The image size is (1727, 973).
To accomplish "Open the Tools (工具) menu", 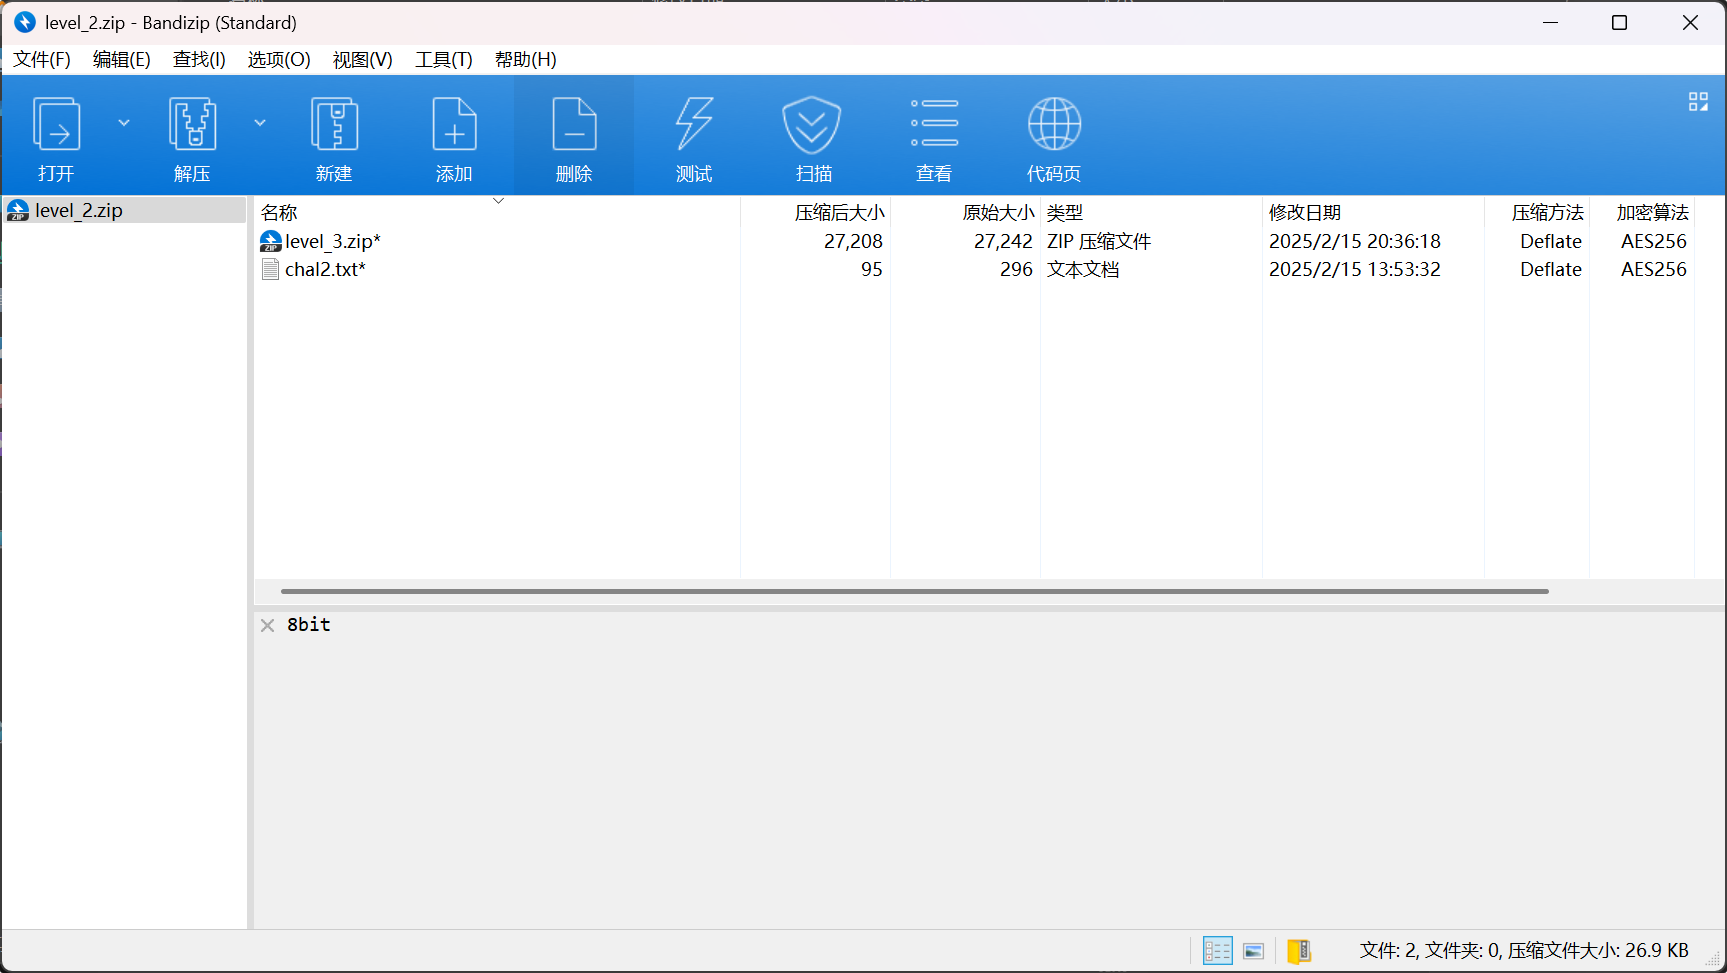I will point(444,60).
